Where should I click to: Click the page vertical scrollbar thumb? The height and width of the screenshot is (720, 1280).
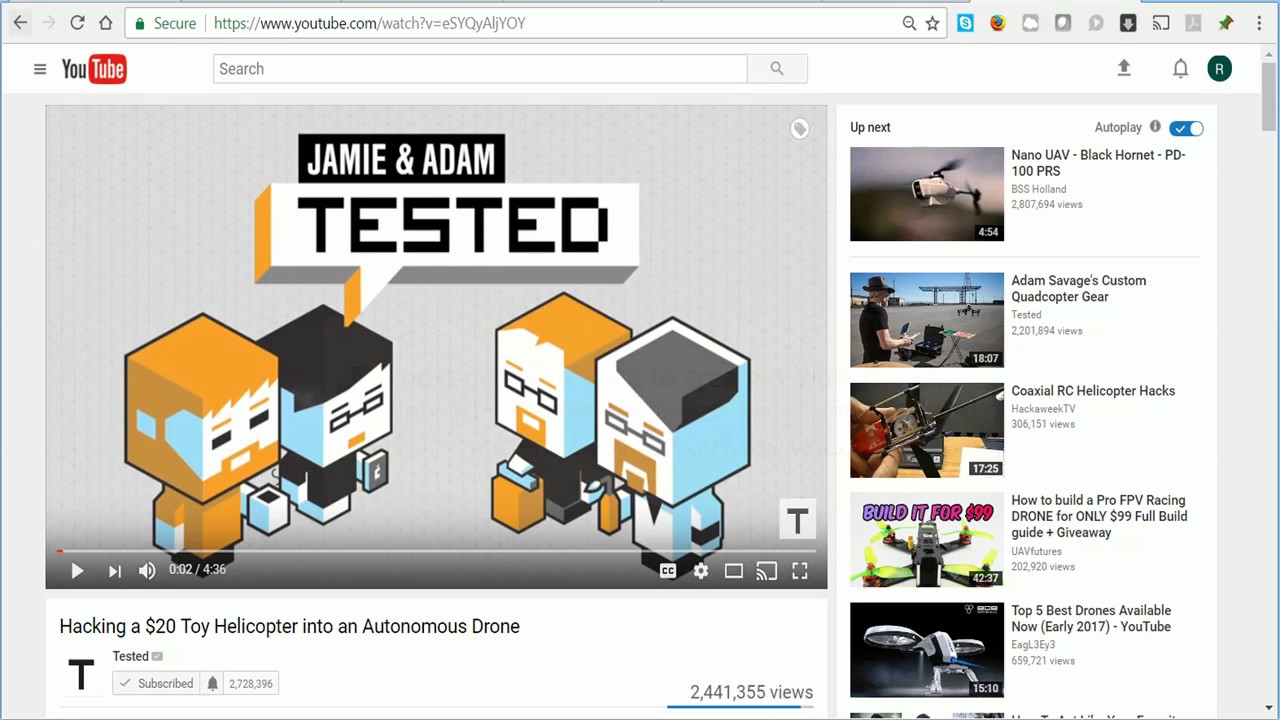coord(1269,95)
